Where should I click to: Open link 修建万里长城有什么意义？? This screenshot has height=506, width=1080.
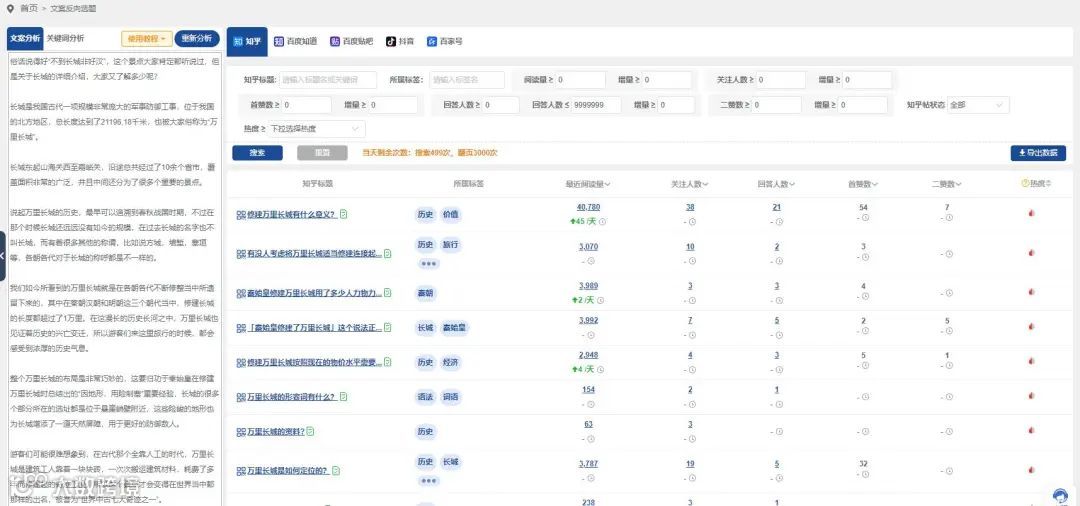coord(291,215)
